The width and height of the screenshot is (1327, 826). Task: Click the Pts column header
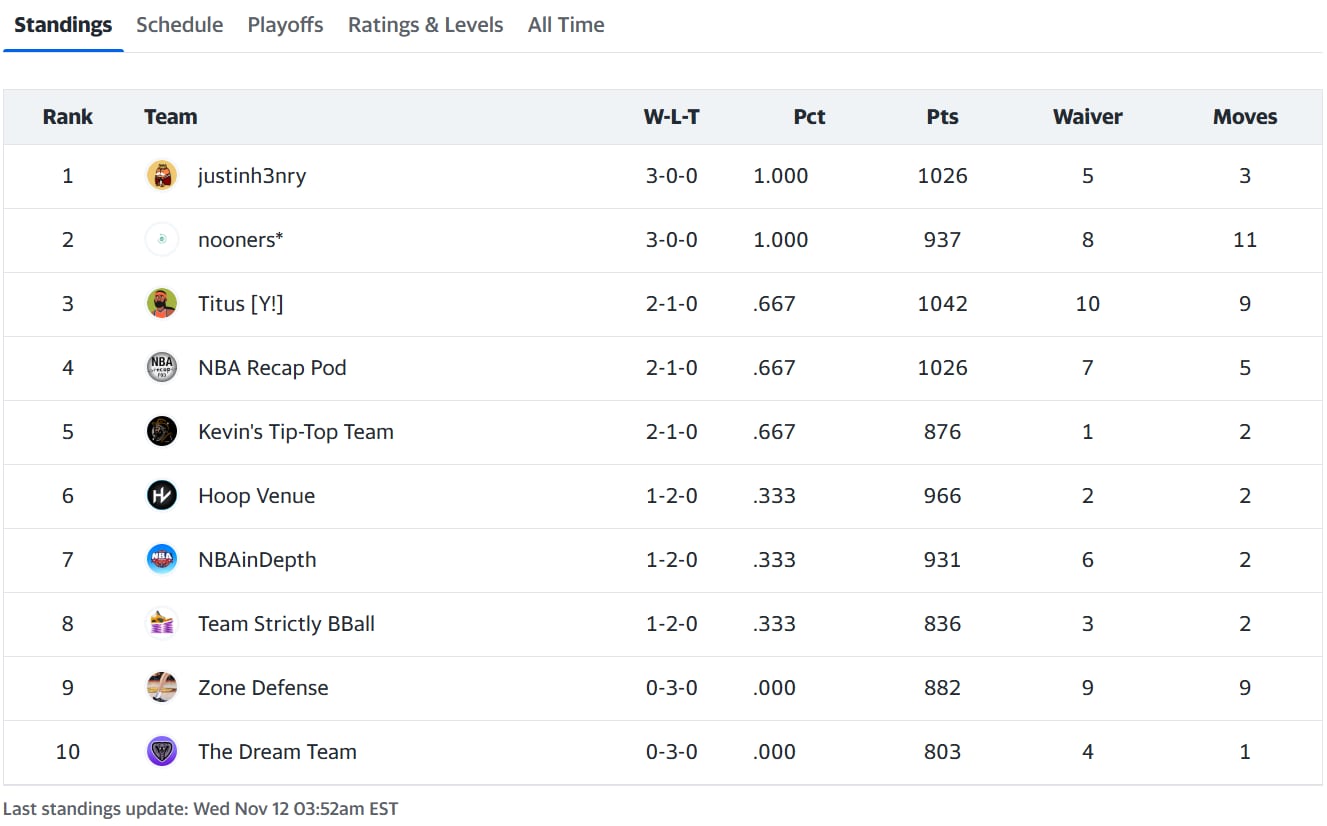click(x=942, y=117)
